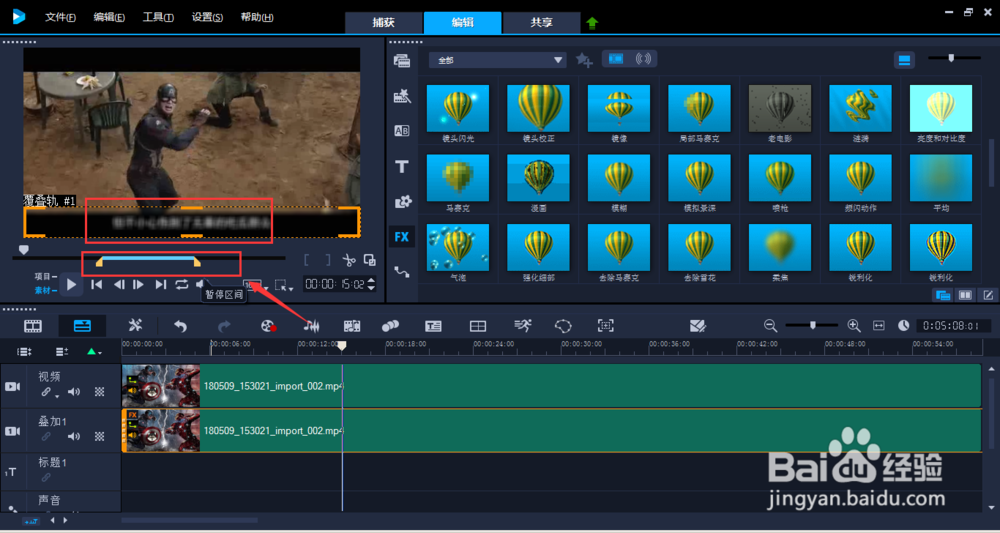1000x533 pixels.
Task: Toggle transparency on the 叠加1 track
Action: coord(99,437)
